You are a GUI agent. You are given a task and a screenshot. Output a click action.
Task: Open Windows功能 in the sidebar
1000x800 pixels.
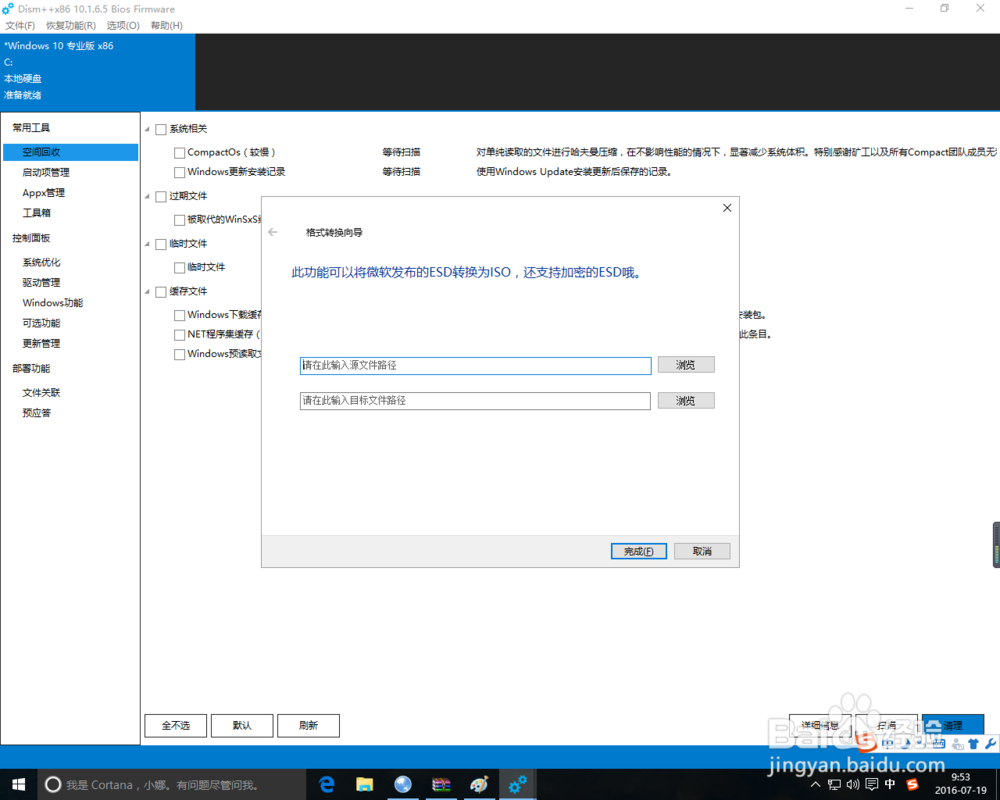(x=53, y=302)
